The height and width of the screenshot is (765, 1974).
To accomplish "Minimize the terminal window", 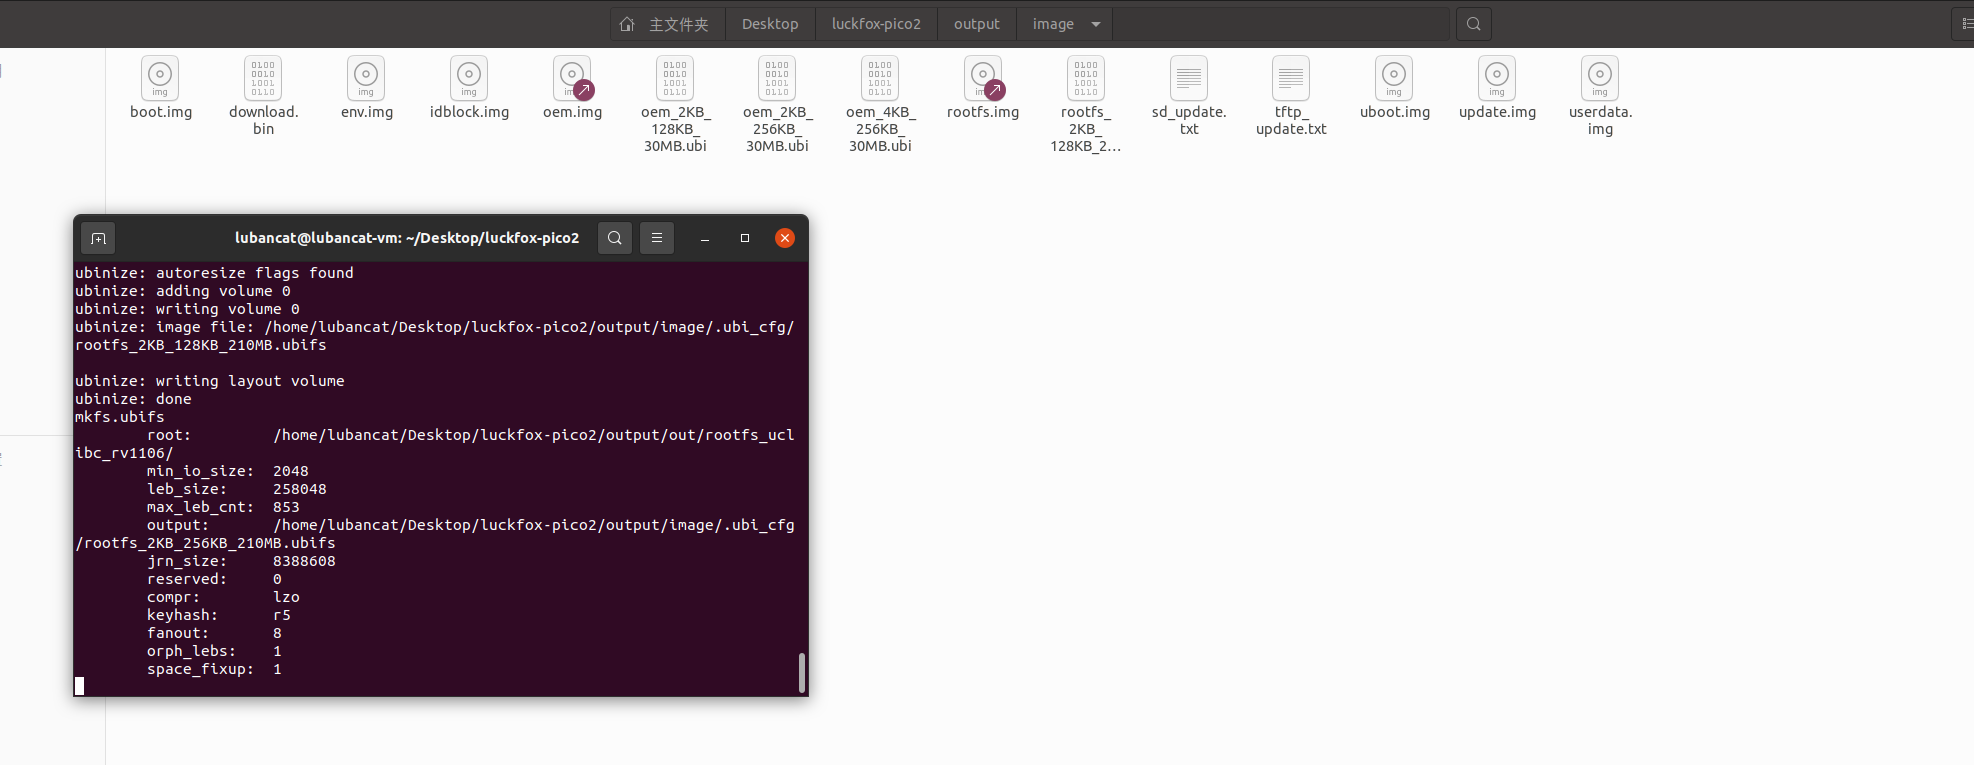I will 705,238.
